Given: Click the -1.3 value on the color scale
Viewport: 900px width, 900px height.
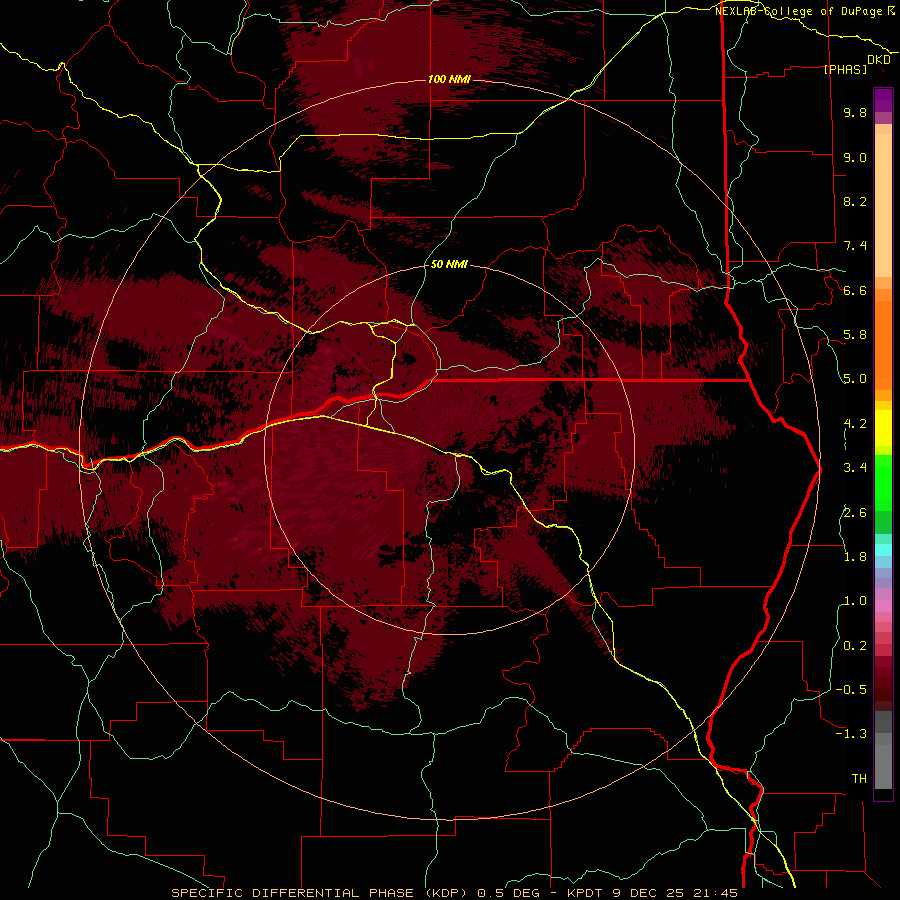Looking at the screenshot, I should (851, 734).
